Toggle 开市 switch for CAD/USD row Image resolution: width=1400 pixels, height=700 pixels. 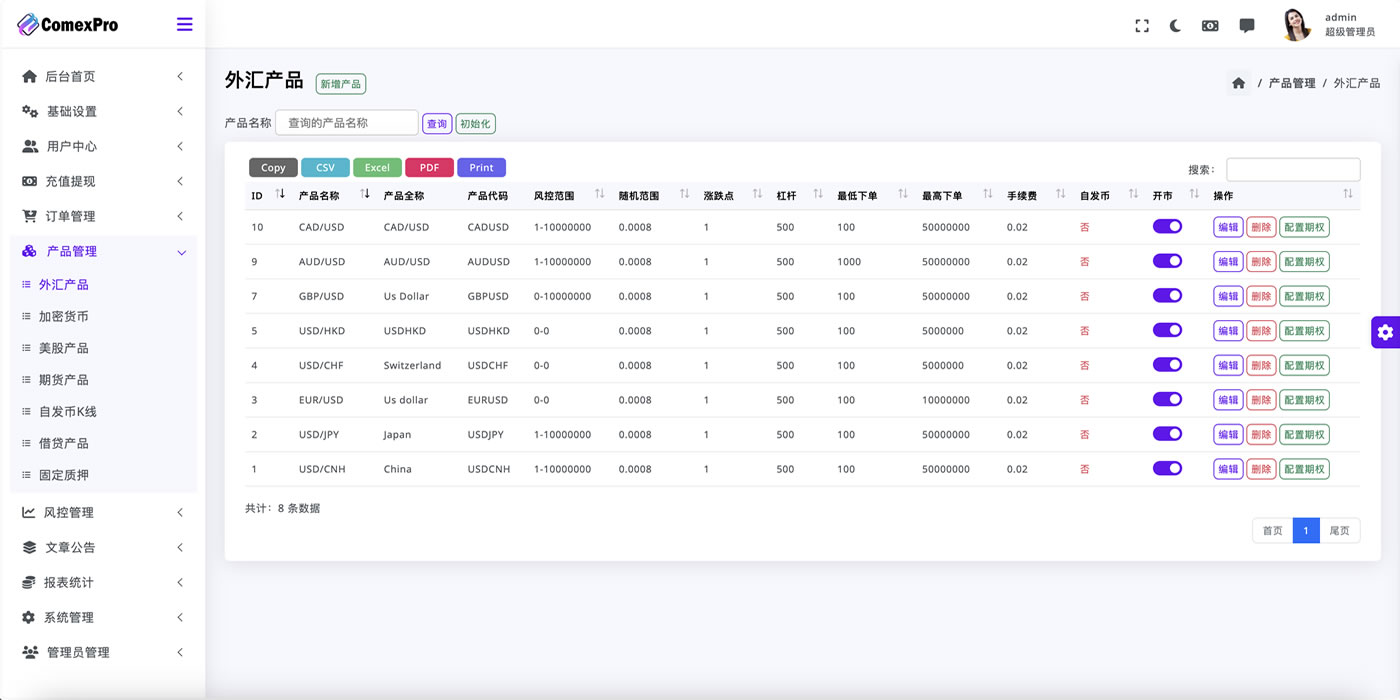[x=1167, y=226]
